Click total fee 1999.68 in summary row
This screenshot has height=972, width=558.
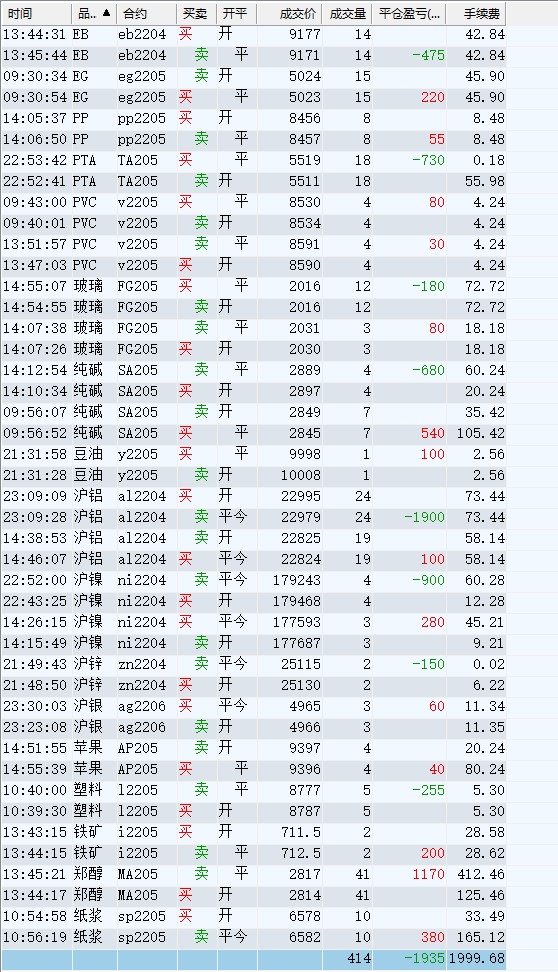[x=477, y=958]
